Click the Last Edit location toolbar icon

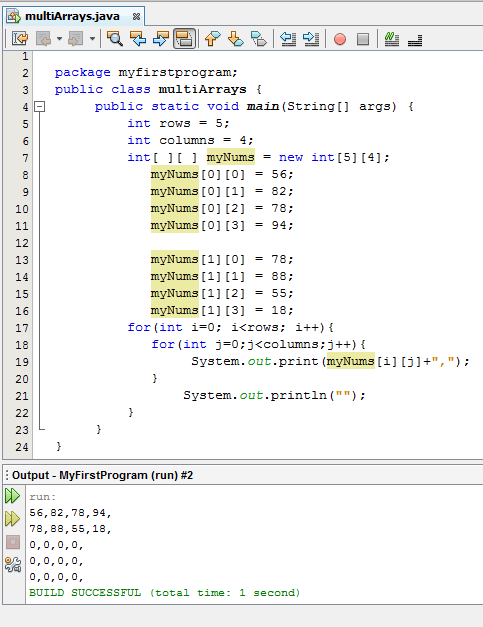[20, 39]
